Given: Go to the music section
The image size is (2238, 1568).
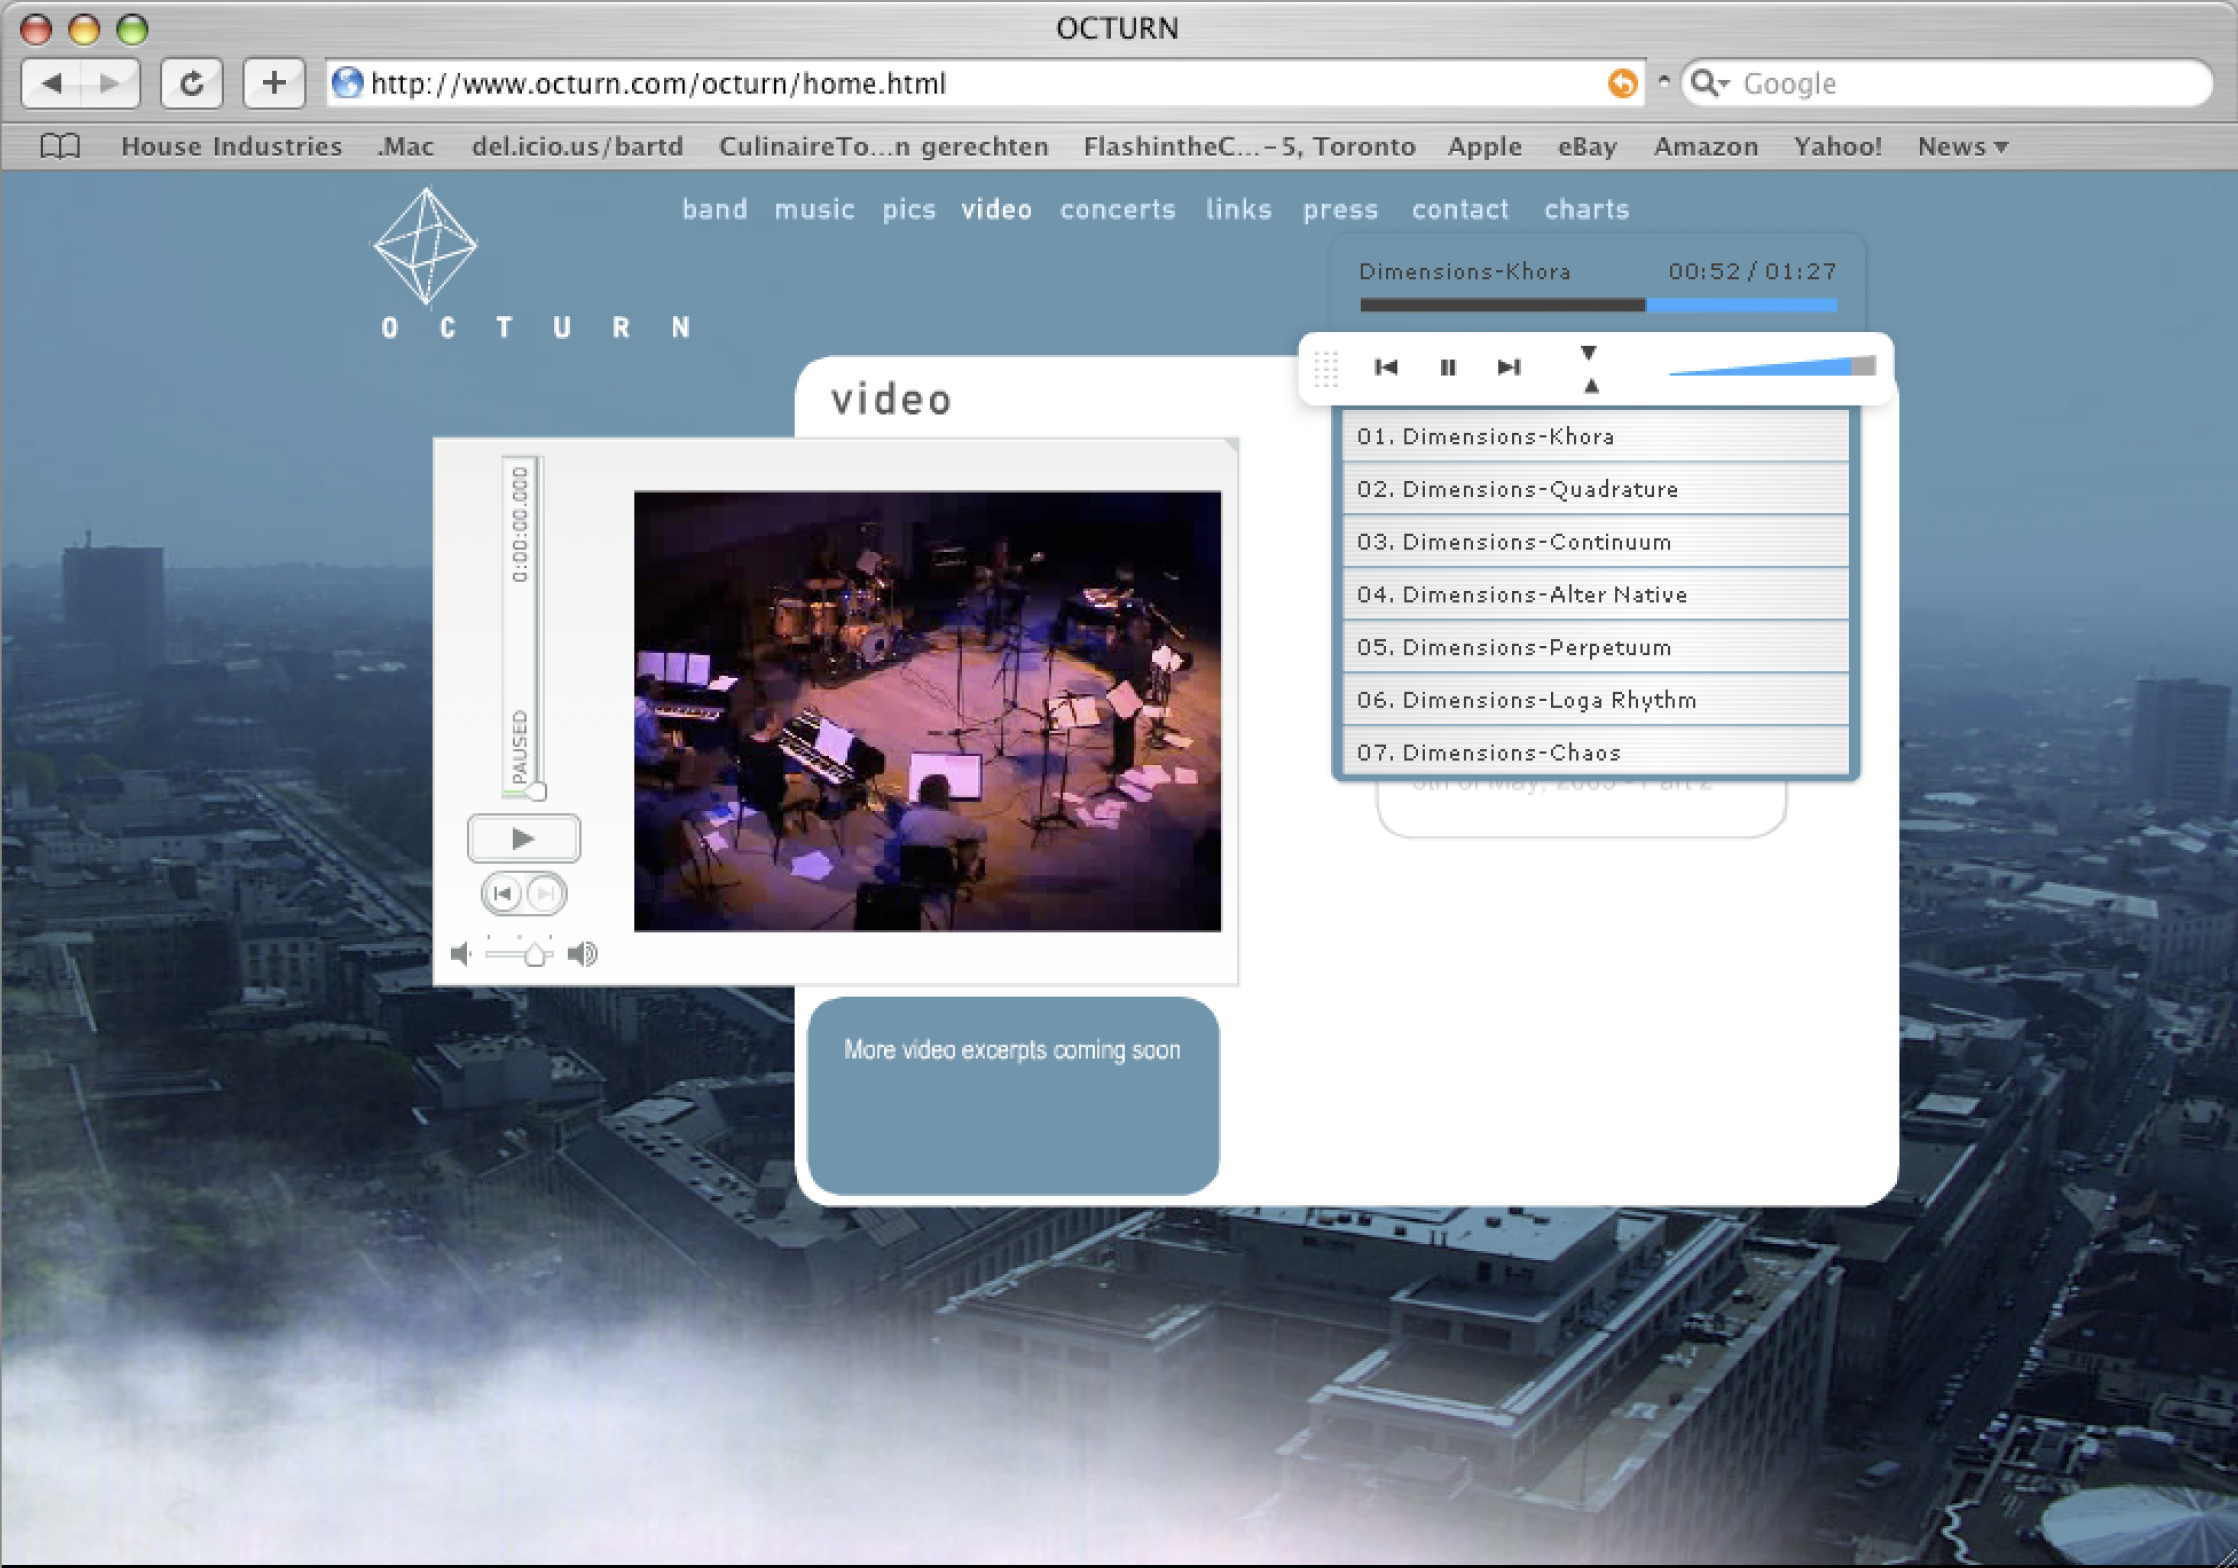Looking at the screenshot, I should tap(814, 209).
